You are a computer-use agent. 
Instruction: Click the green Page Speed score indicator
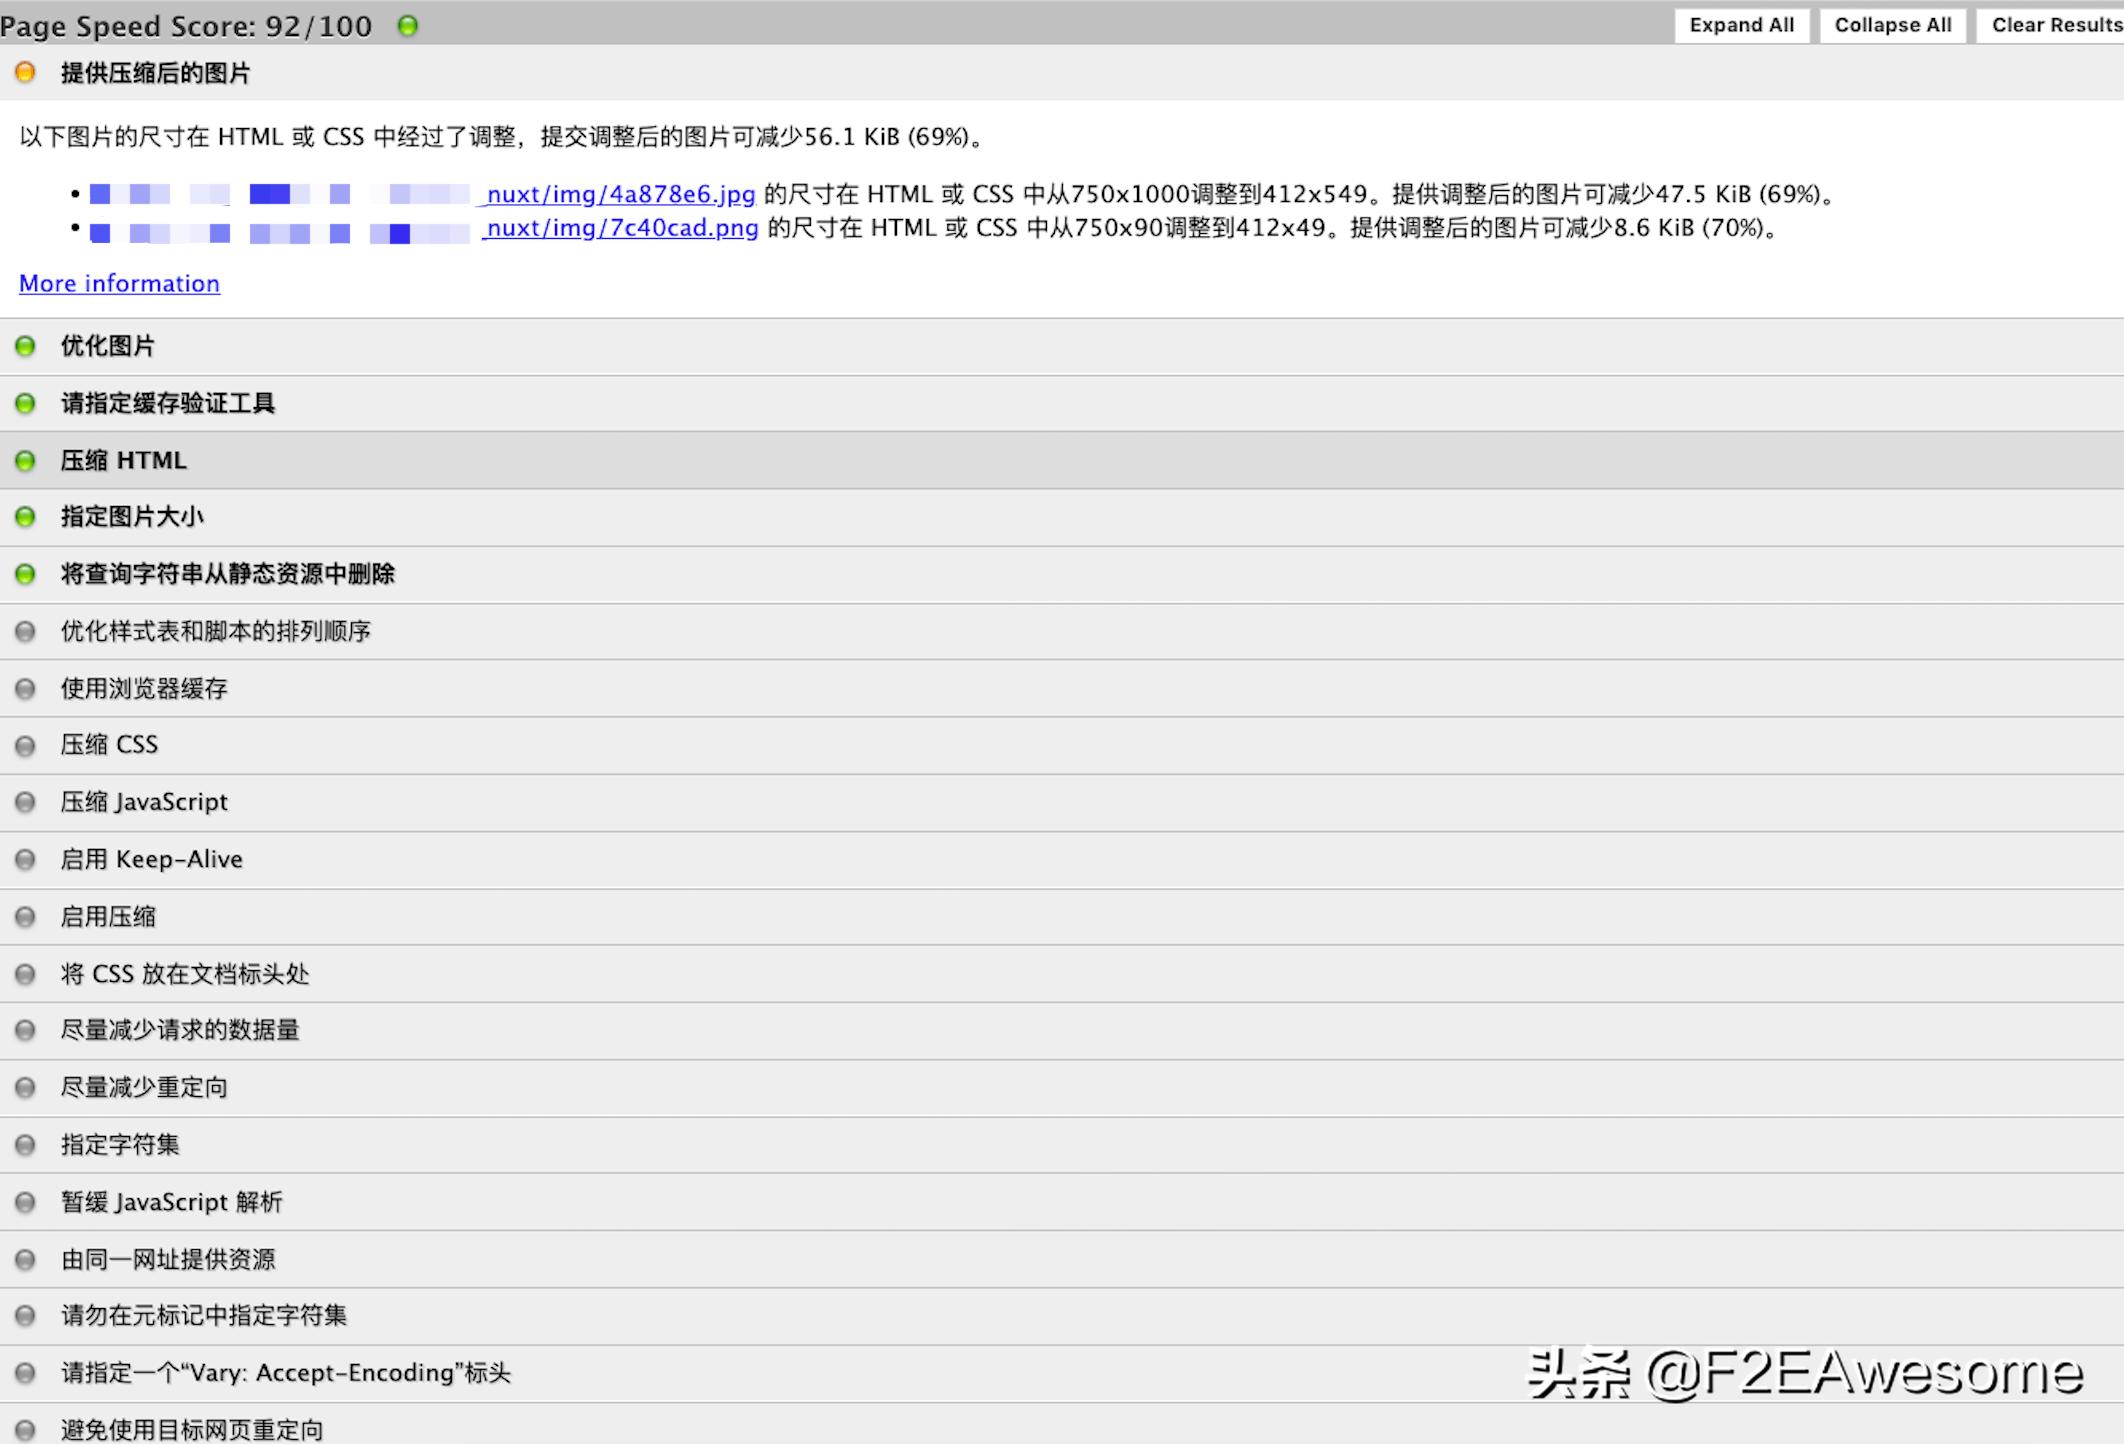point(407,26)
